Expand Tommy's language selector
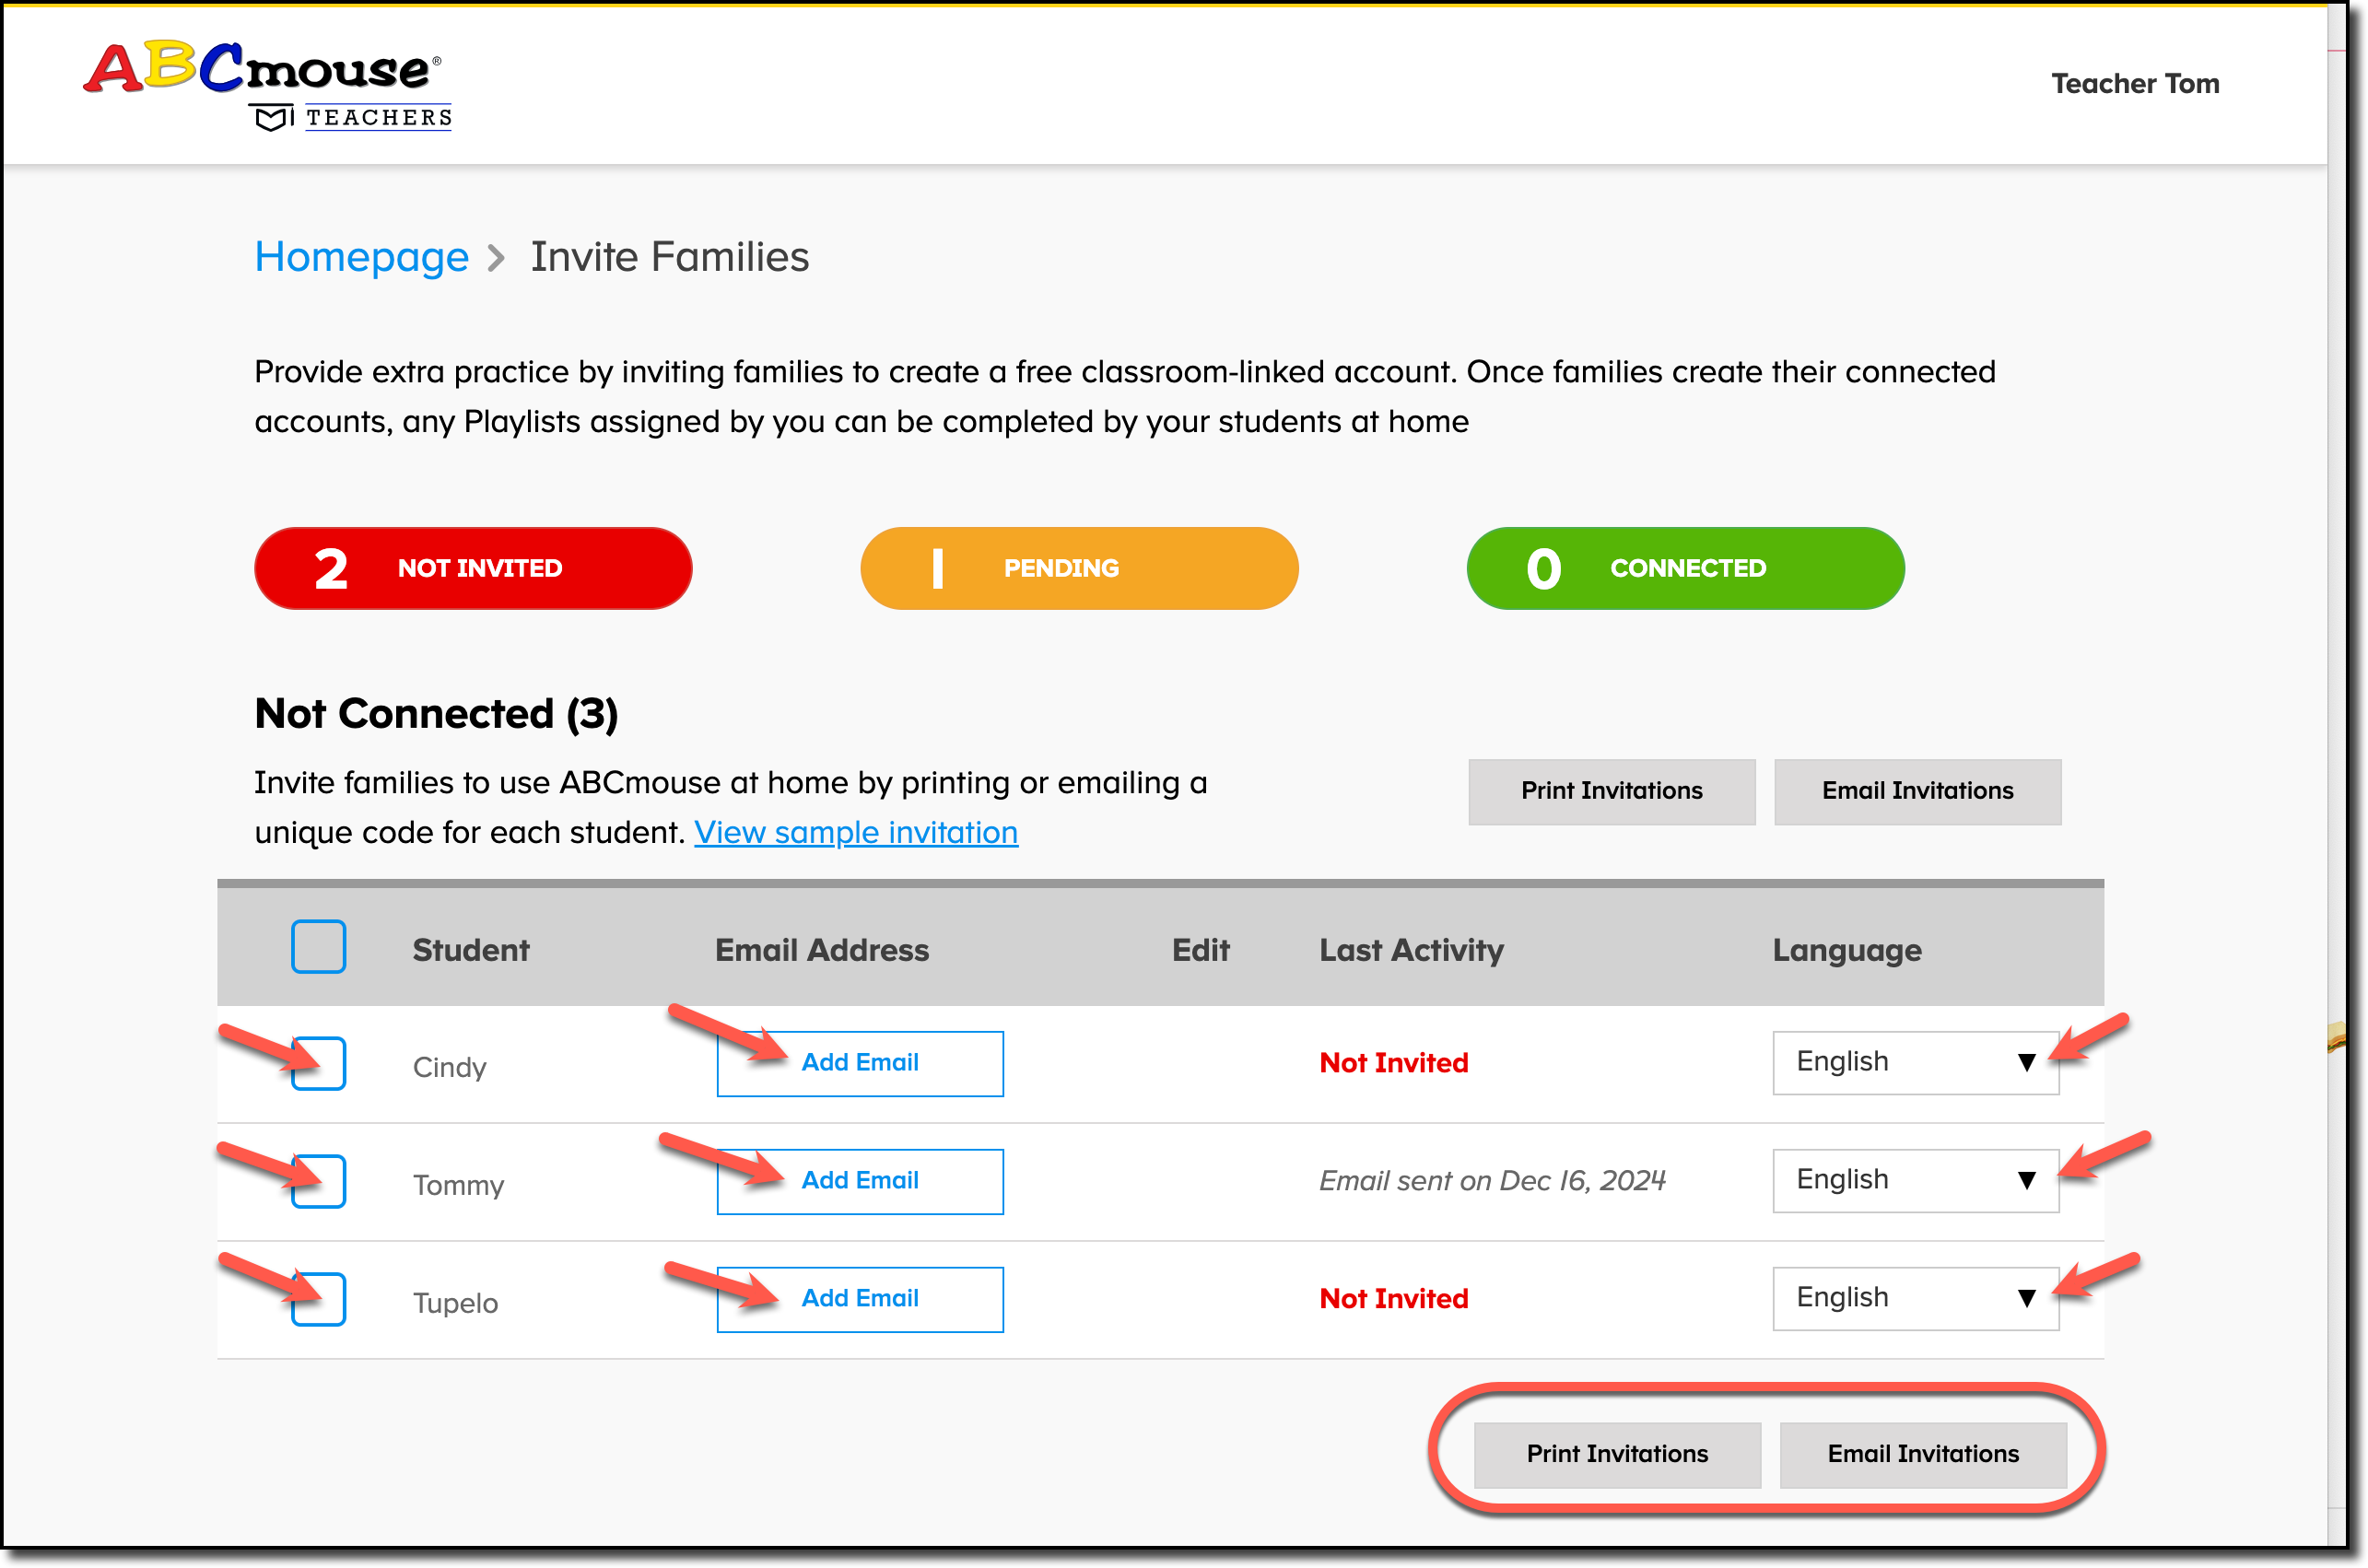This screenshot has height=1568, width=2368. (1914, 1180)
